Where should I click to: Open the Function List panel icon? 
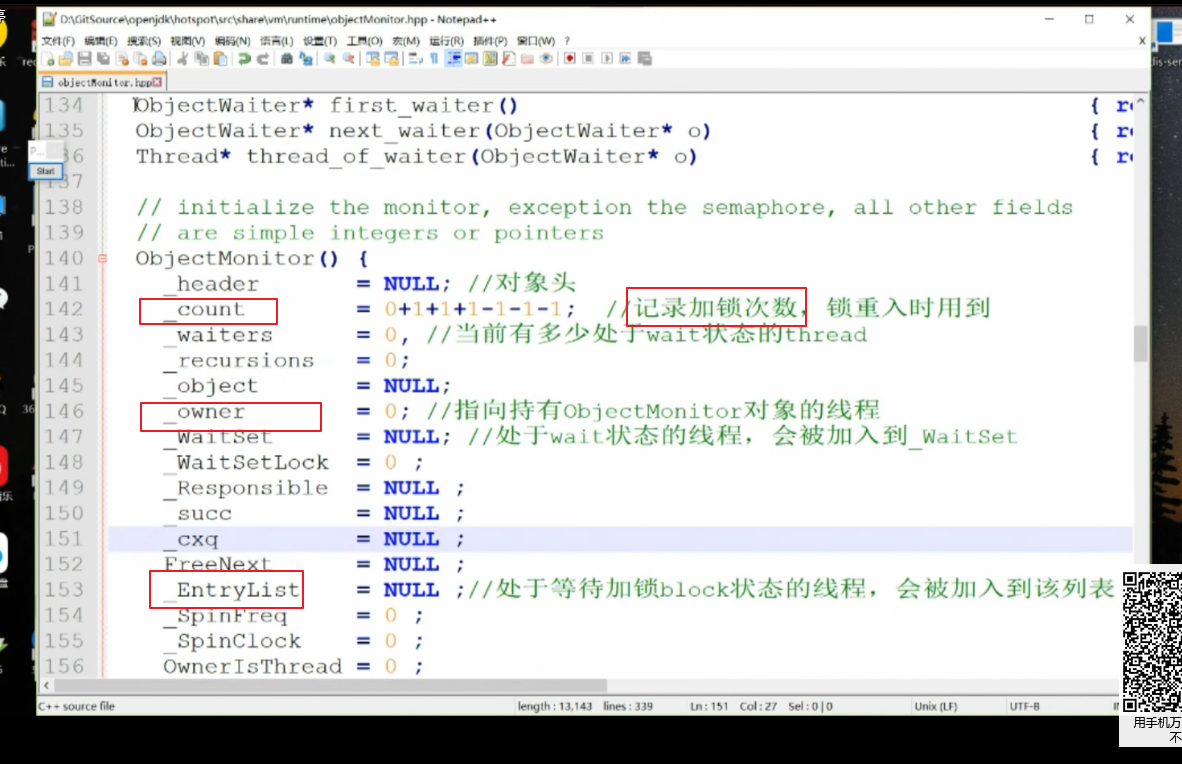click(509, 59)
